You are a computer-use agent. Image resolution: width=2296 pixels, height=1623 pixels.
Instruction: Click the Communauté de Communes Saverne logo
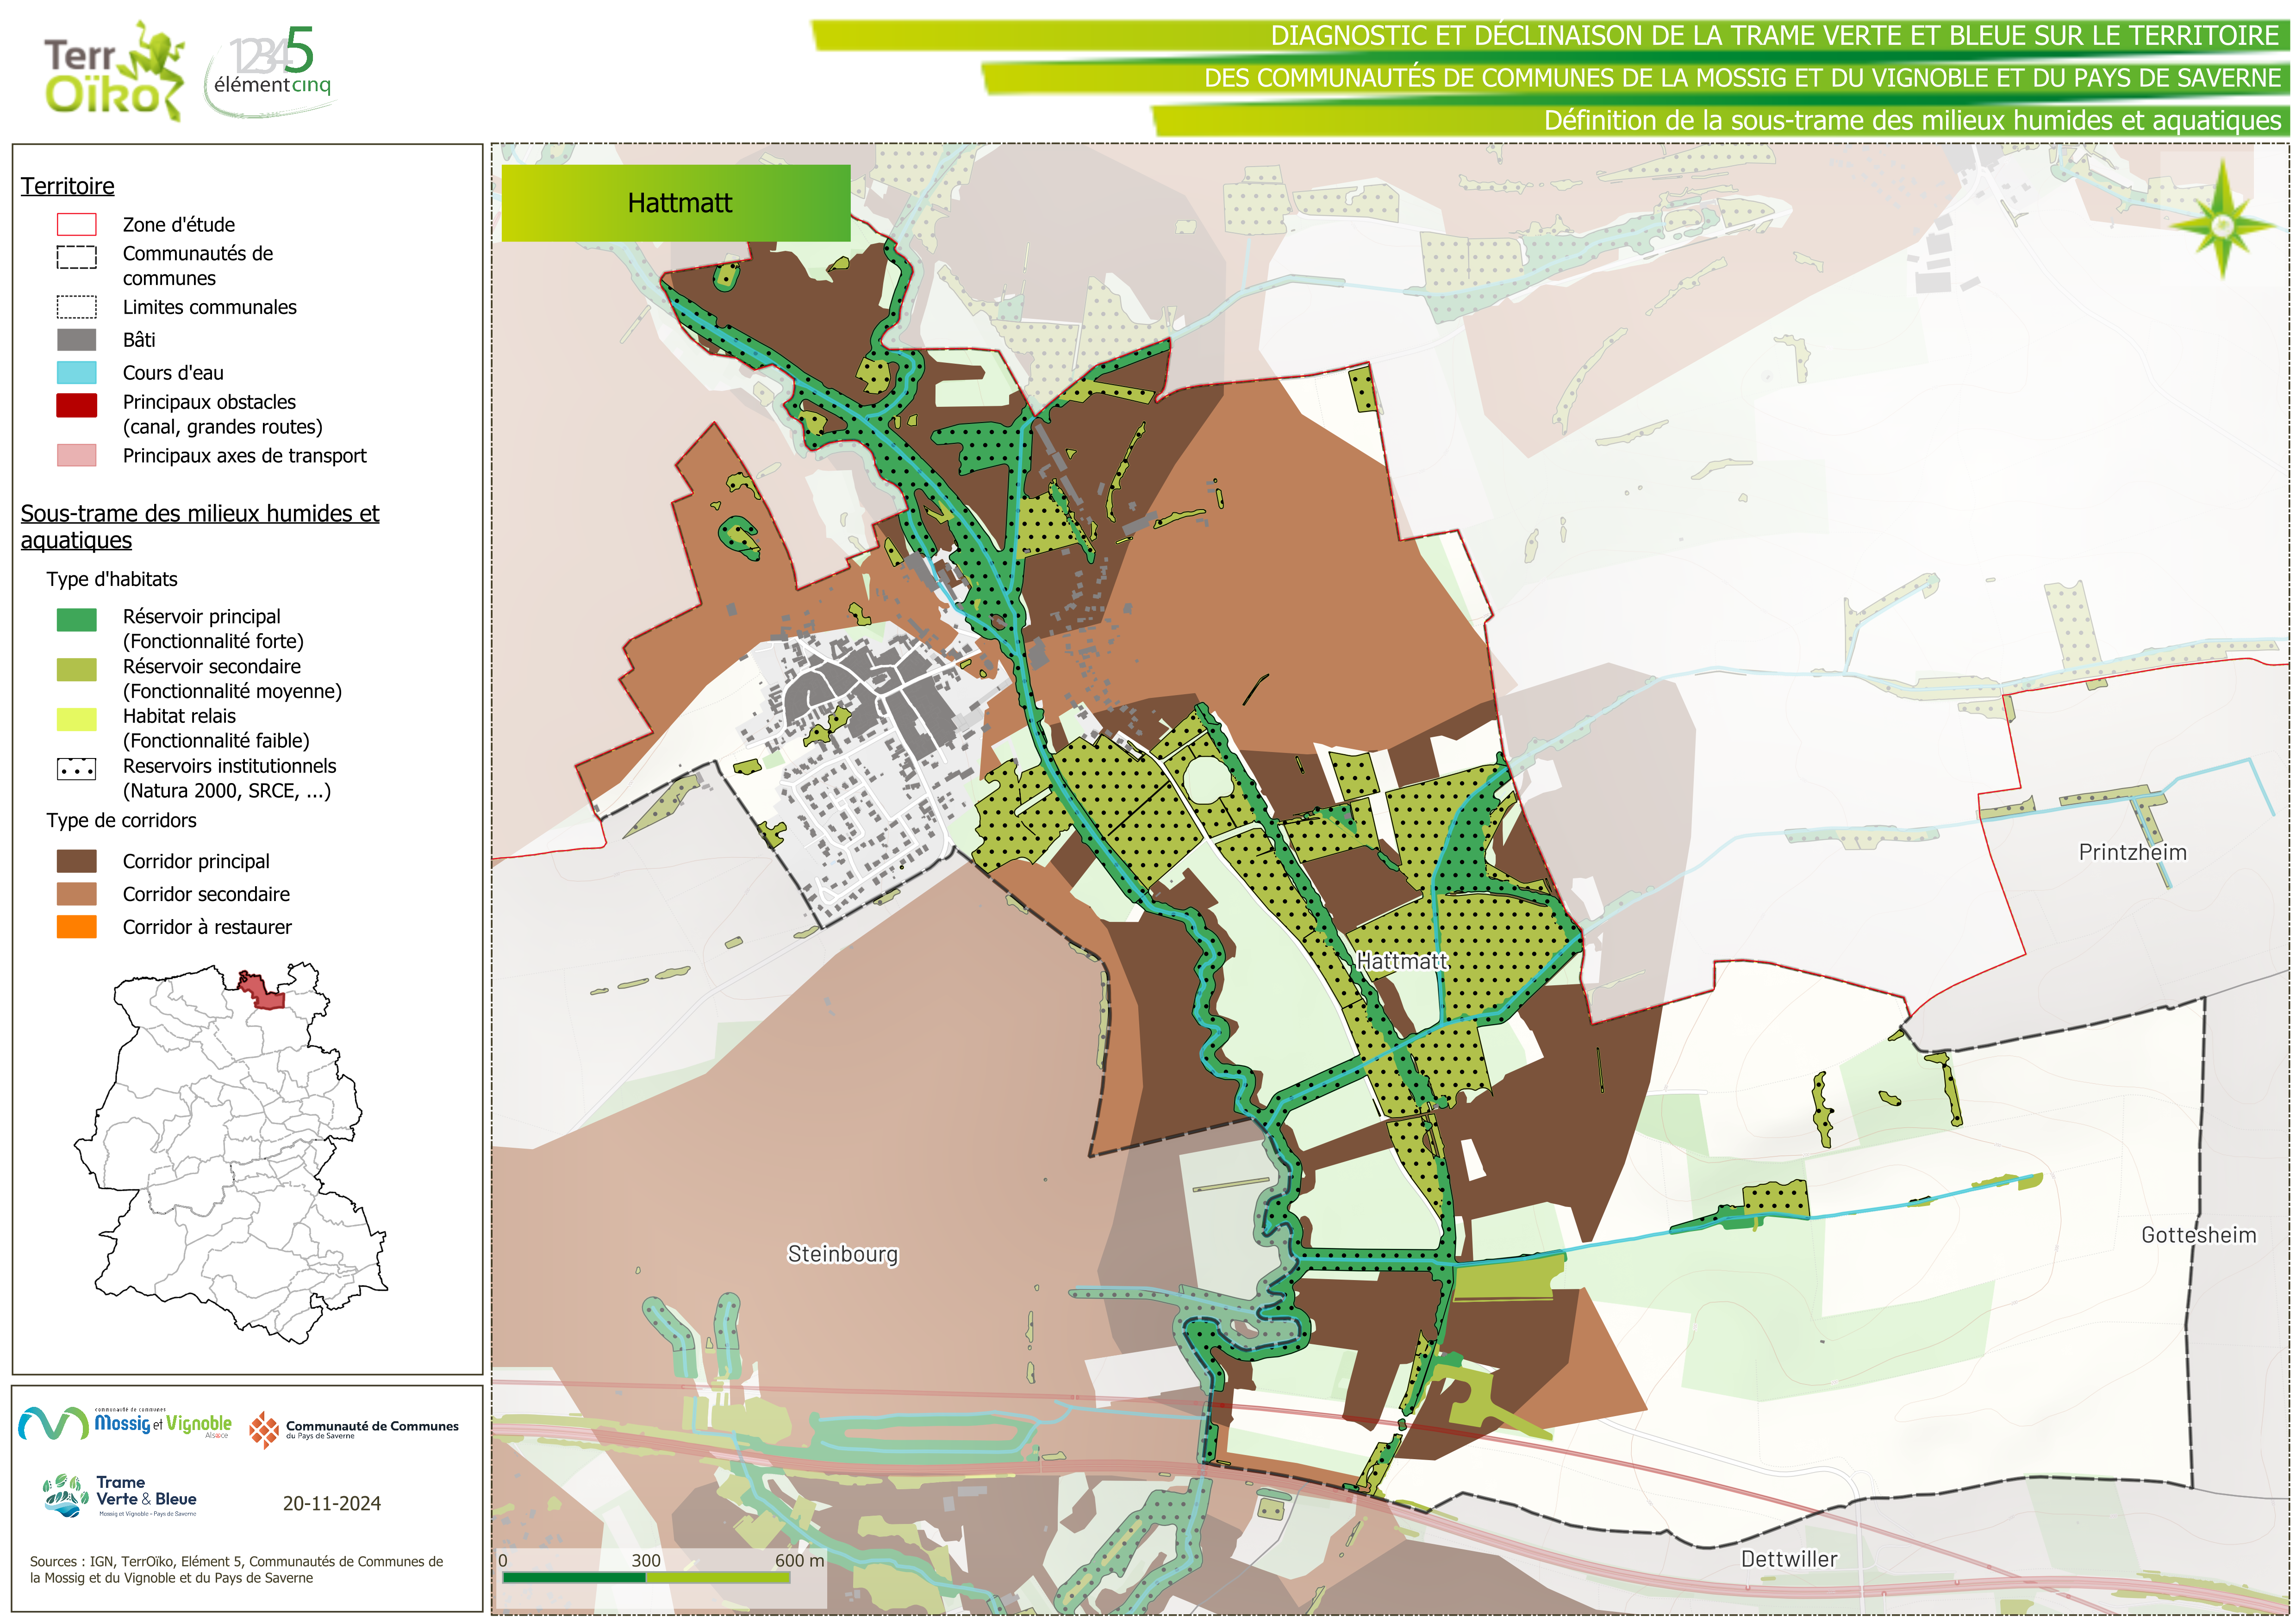354,1430
